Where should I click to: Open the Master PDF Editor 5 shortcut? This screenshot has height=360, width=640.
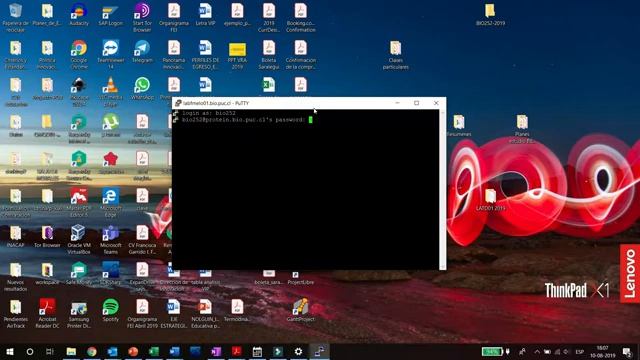coord(79,202)
